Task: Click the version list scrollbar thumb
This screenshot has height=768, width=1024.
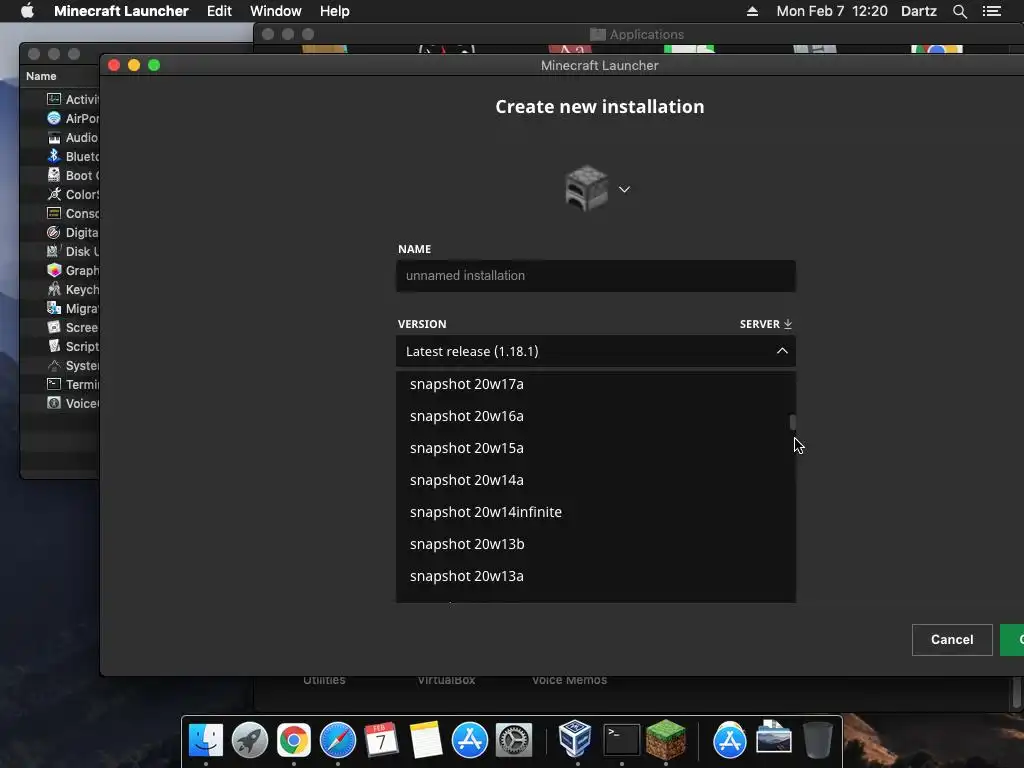Action: coord(793,423)
